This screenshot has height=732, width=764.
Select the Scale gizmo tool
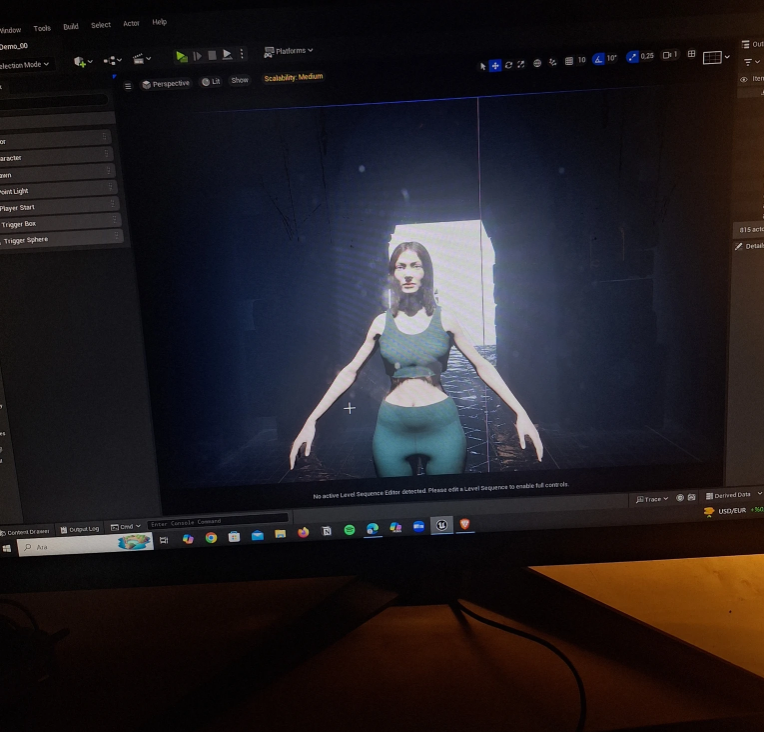(521, 64)
